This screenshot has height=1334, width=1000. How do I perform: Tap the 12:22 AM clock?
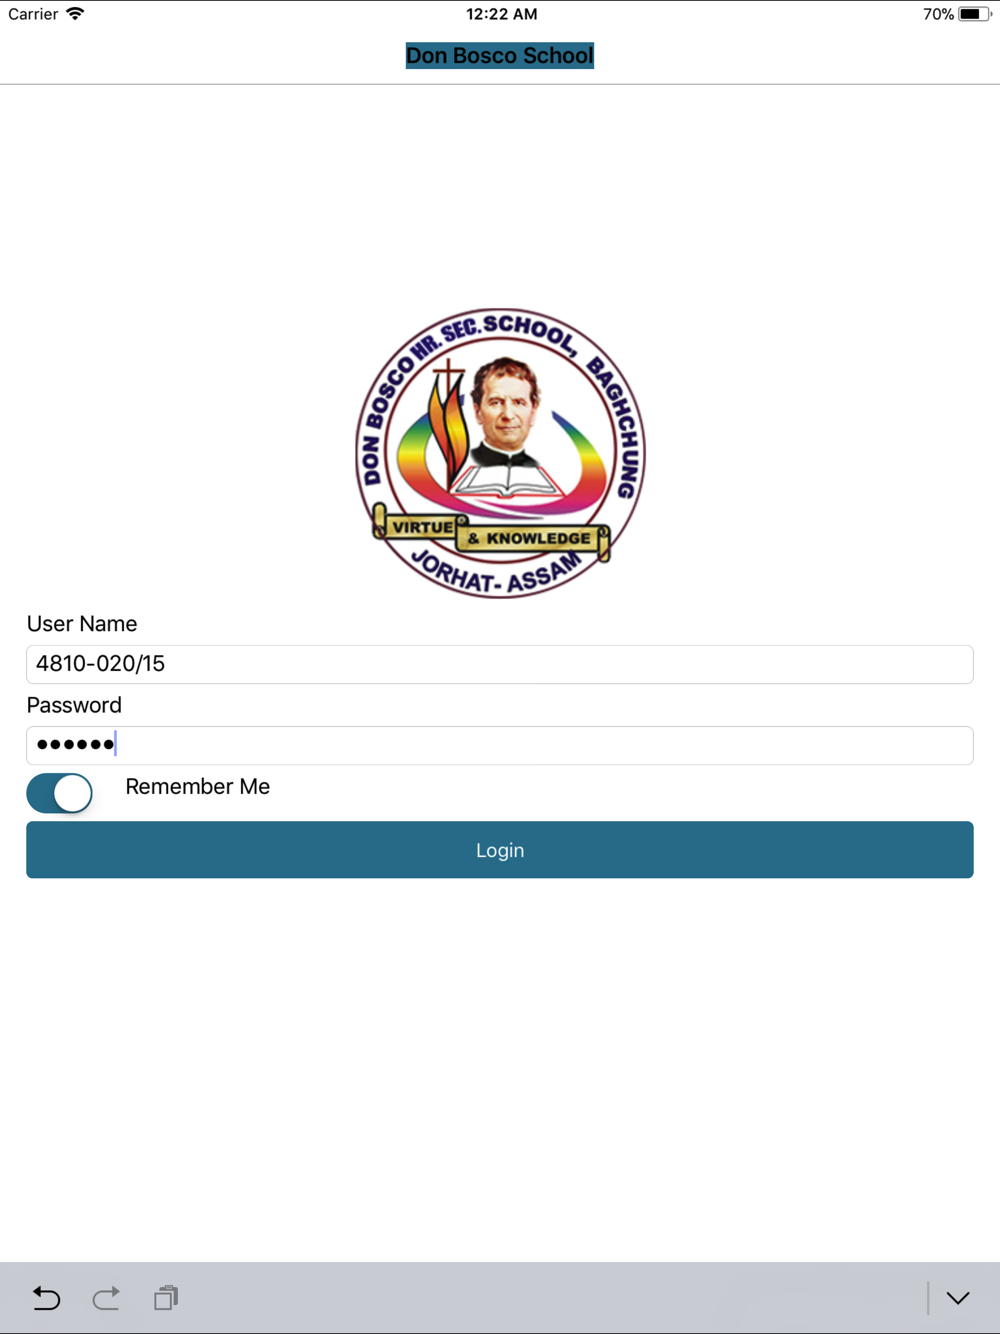tap(502, 14)
